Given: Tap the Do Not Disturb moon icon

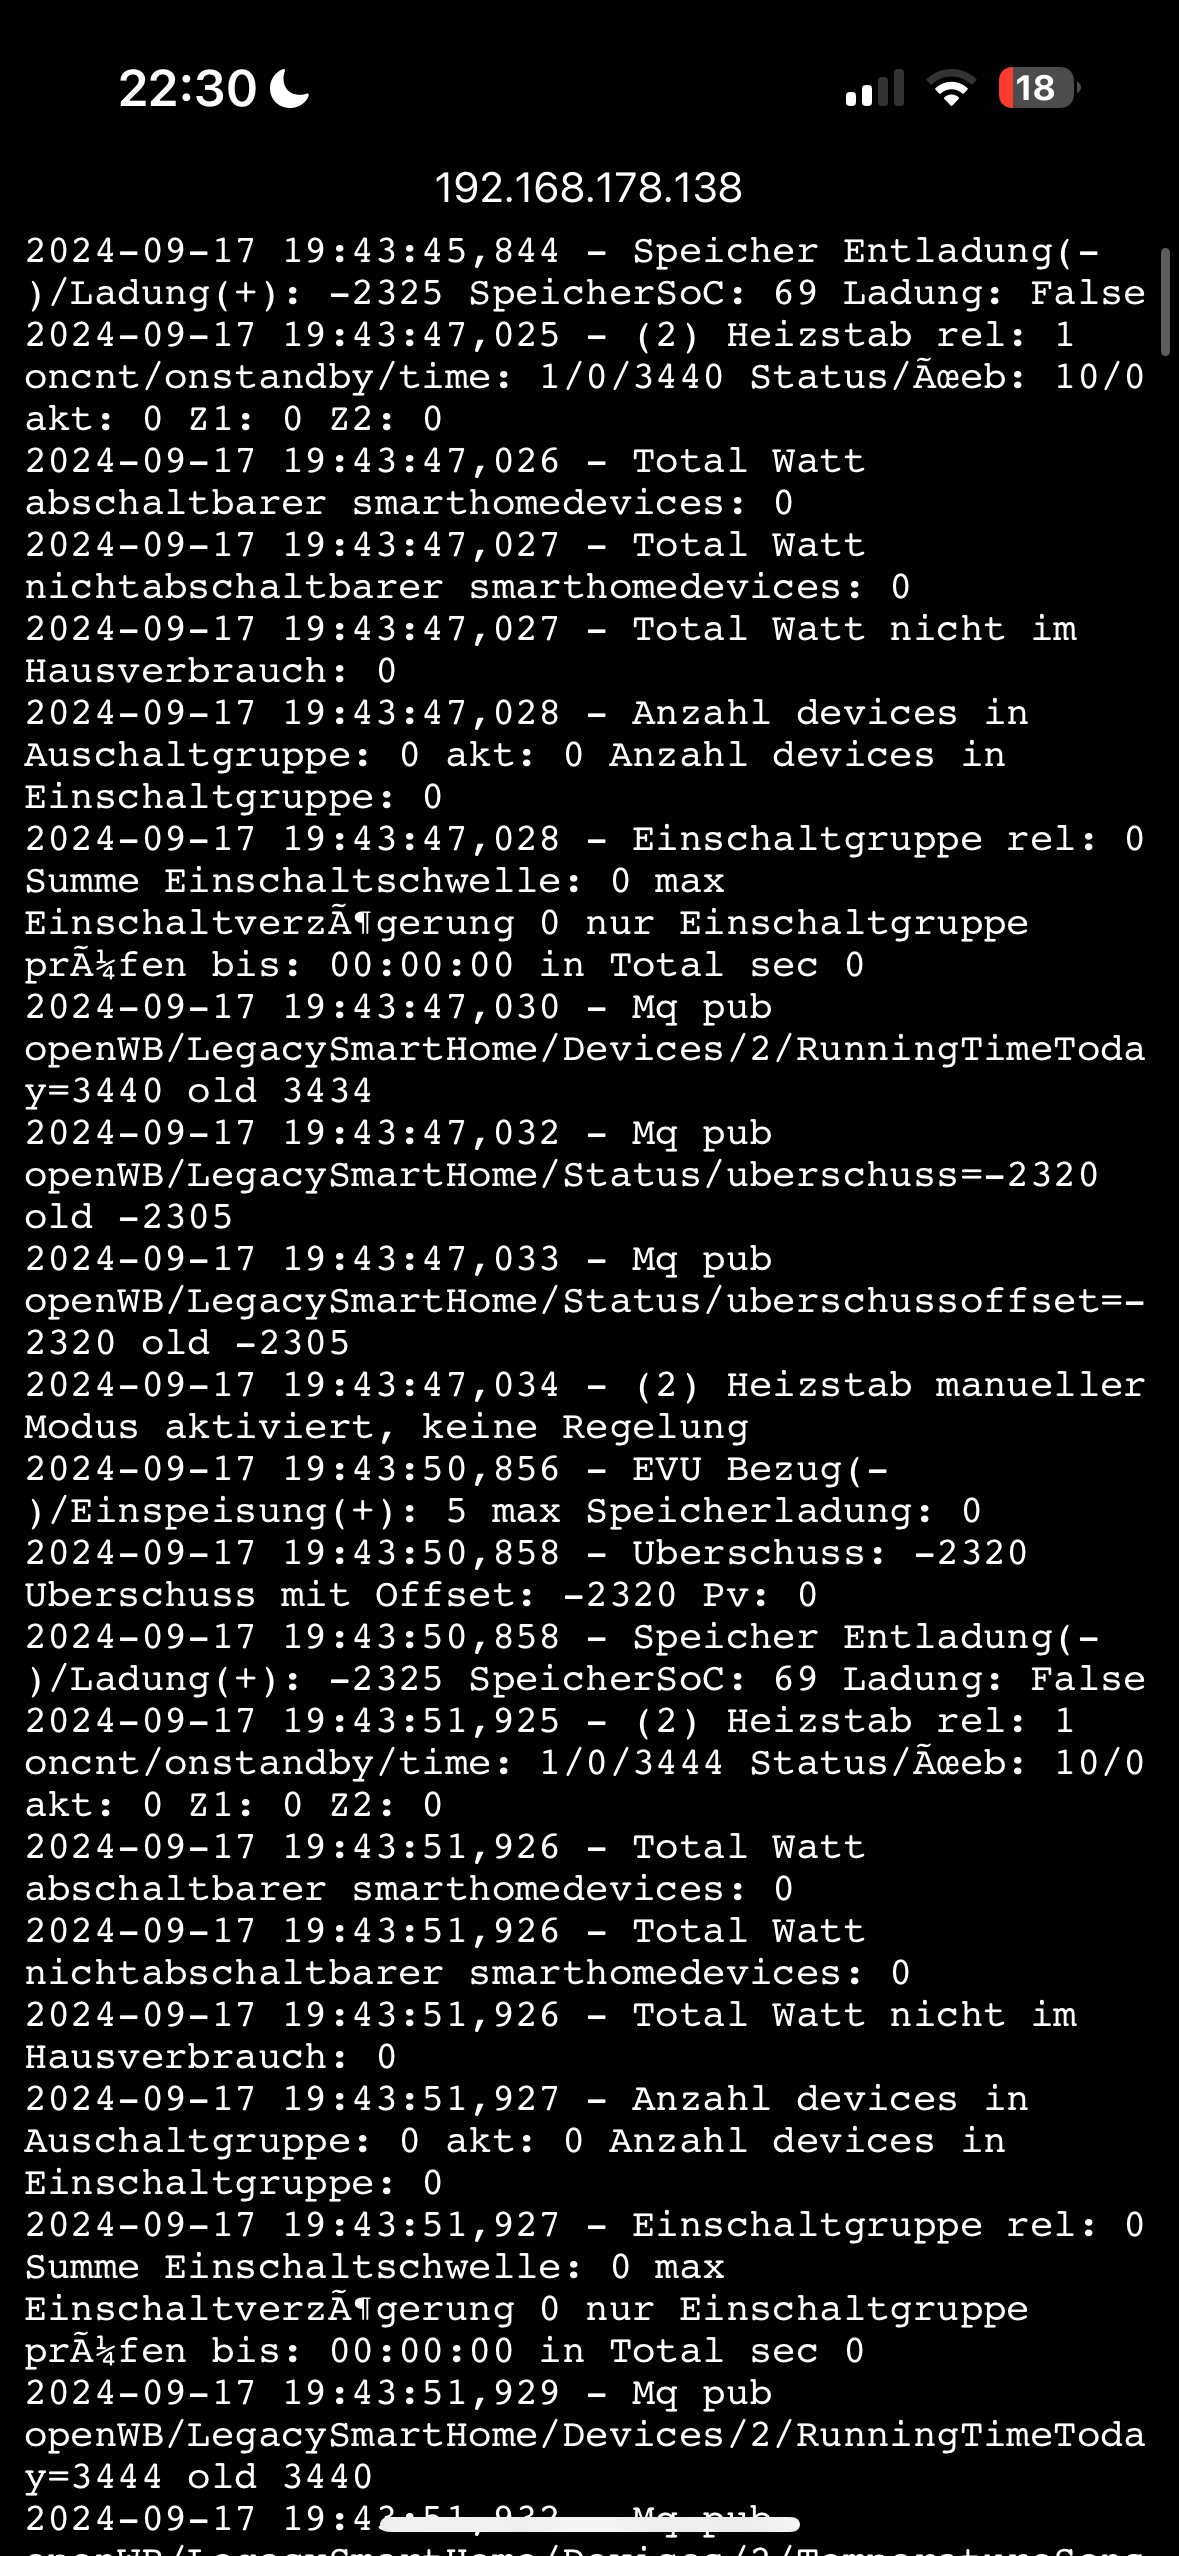Looking at the screenshot, I should (x=290, y=88).
